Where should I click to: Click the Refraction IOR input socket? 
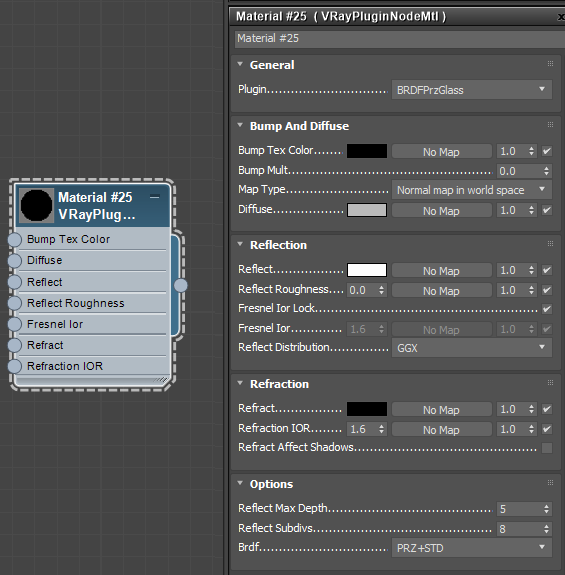point(15,366)
